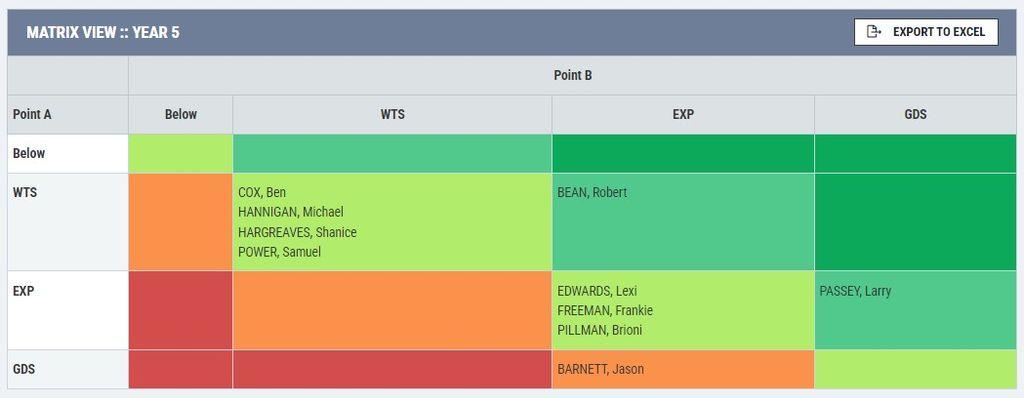Click the dark green Below-to-GDS cell

click(x=916, y=154)
